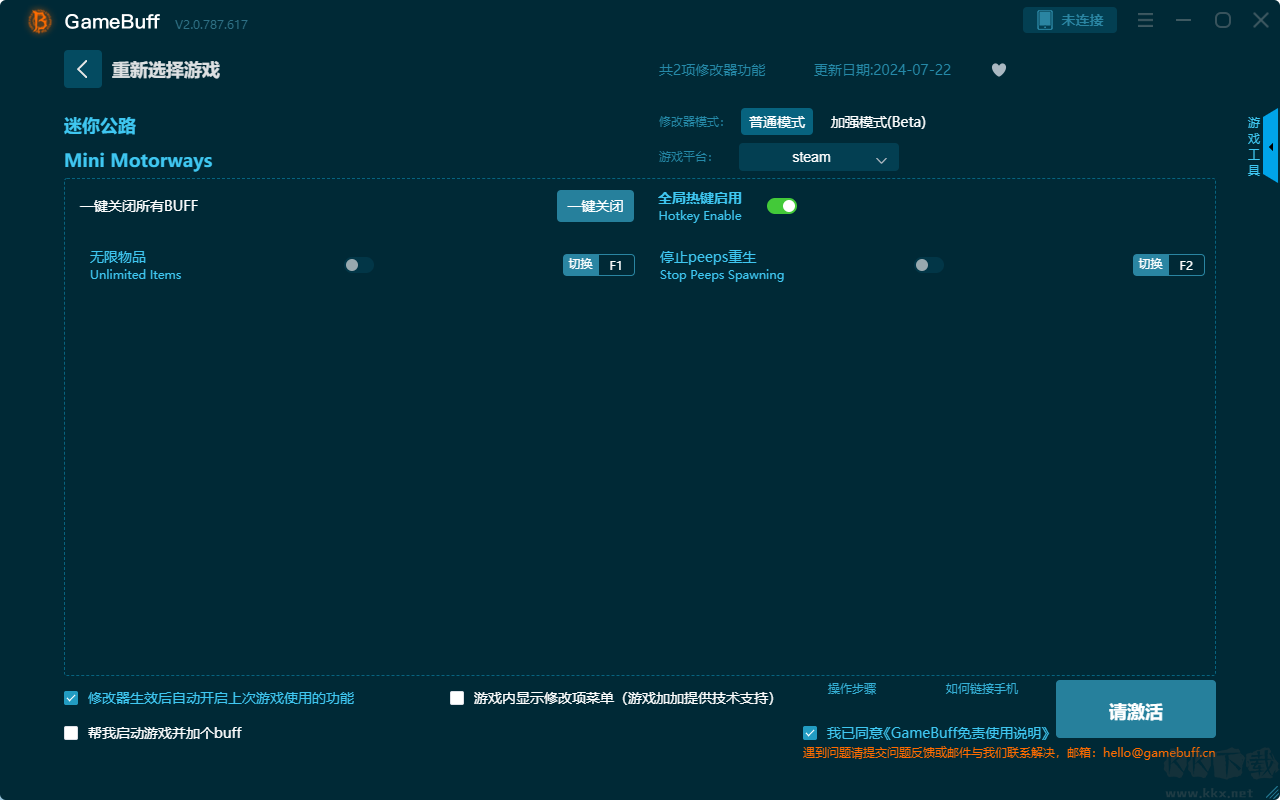Image resolution: width=1280 pixels, height=800 pixels.
Task: Toggle the Stop Peeps Spawning indicator
Action: point(928,265)
